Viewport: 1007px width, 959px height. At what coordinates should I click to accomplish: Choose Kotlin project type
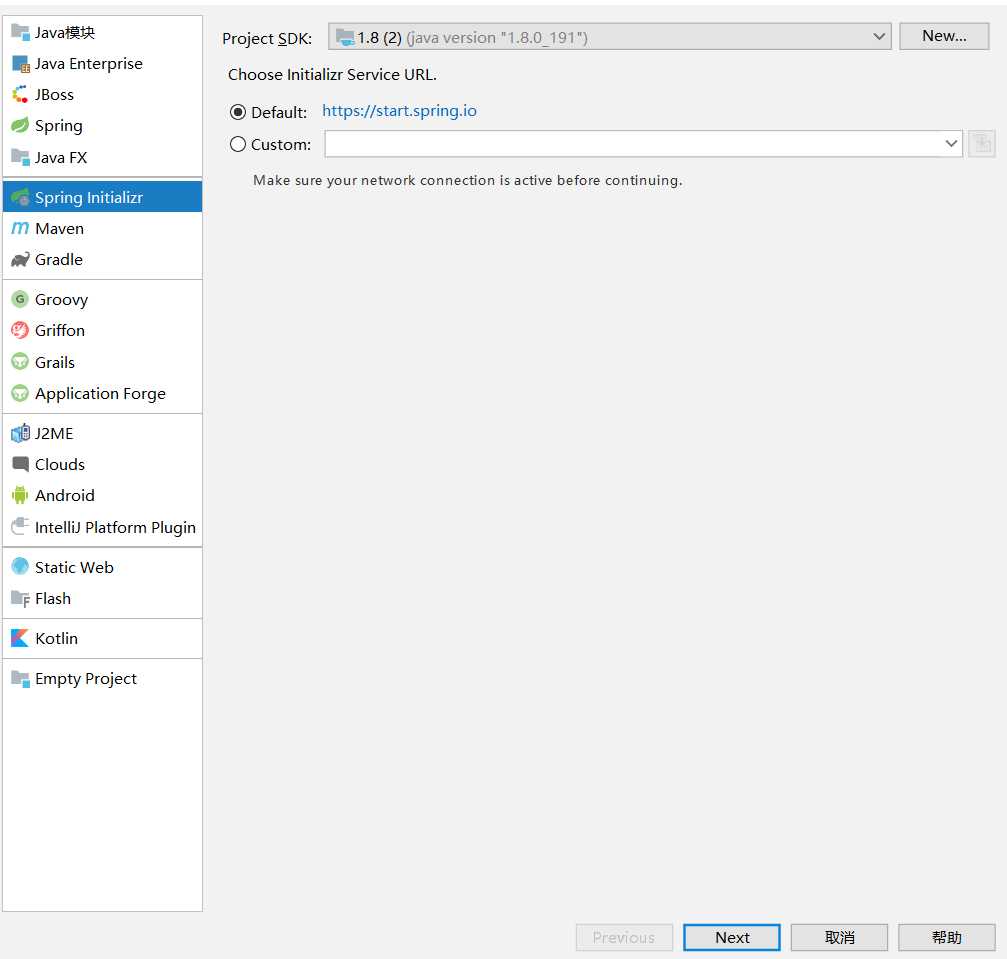pos(102,638)
